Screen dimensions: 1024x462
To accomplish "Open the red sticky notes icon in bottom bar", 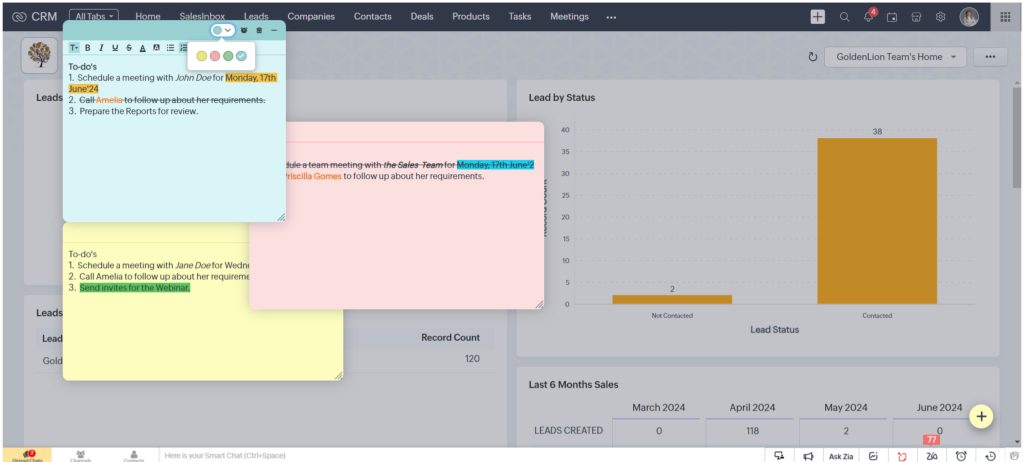I will point(903,456).
